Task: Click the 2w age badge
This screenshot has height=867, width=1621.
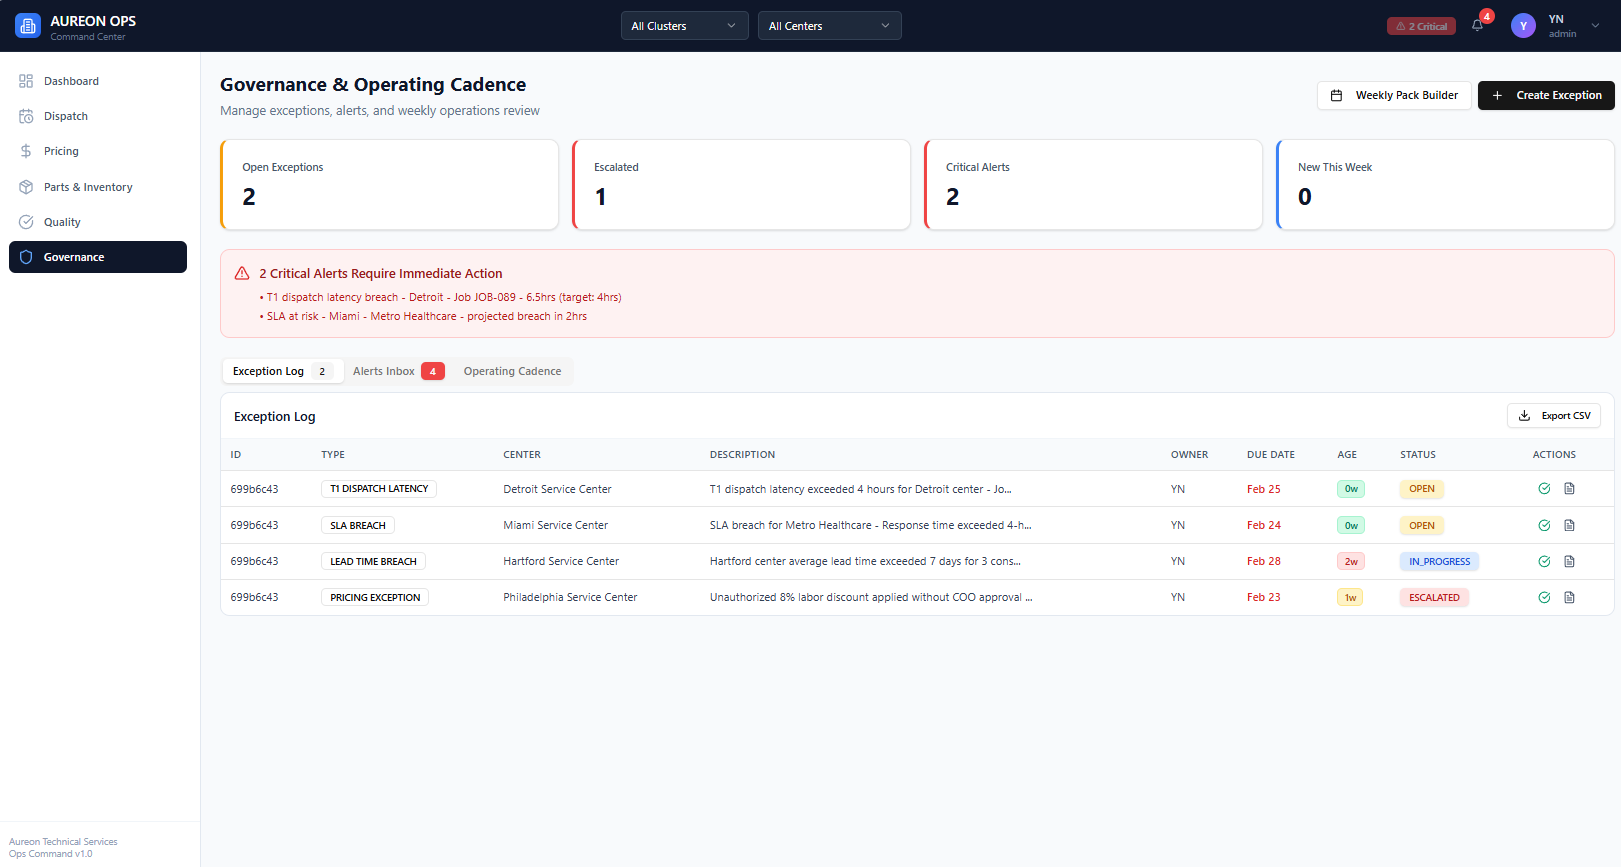Action: (1351, 561)
